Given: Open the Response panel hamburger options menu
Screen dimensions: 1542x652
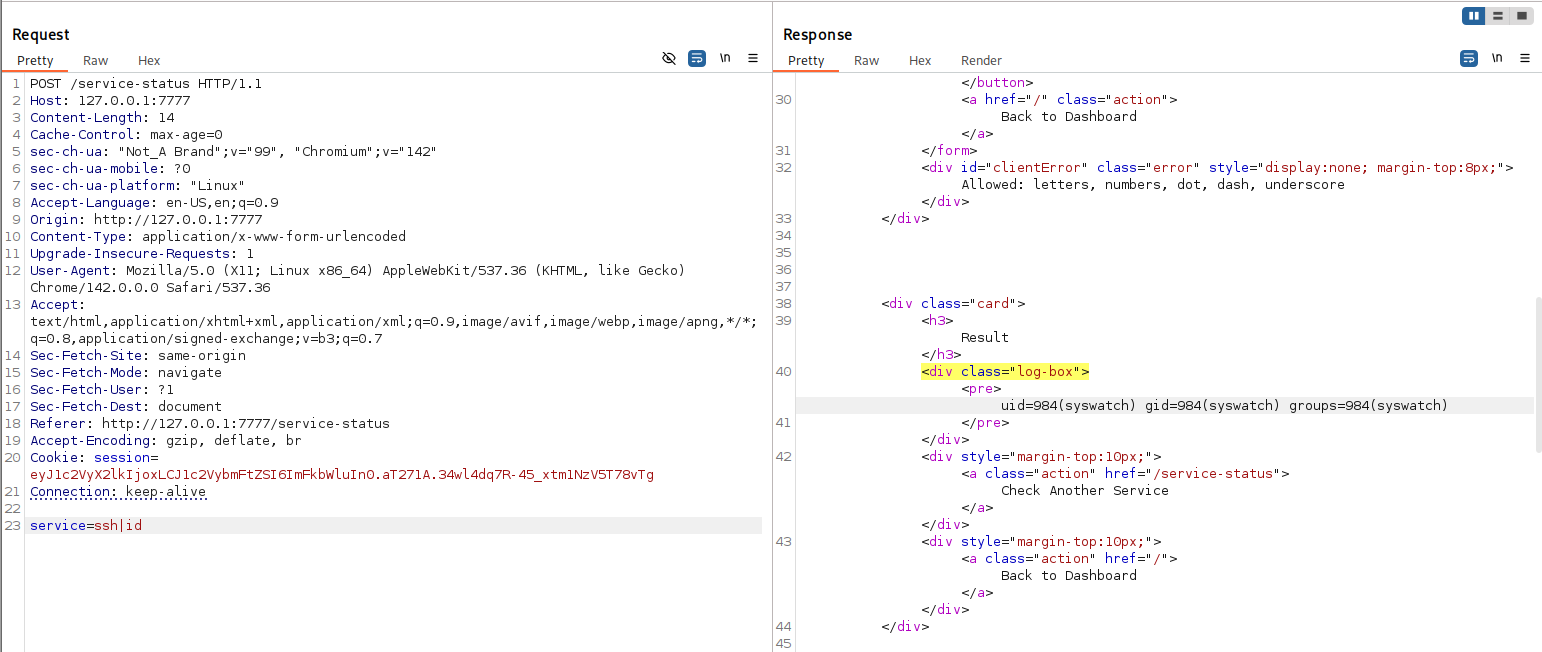Looking at the screenshot, I should pos(1524,59).
